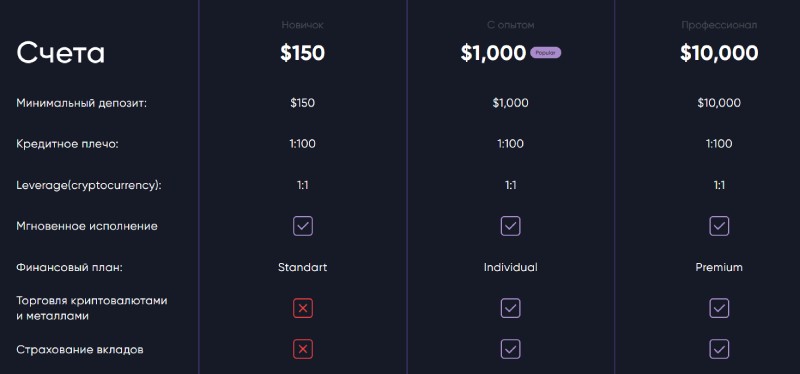Click red X for Новичок crypto trading

pyautogui.click(x=303, y=308)
